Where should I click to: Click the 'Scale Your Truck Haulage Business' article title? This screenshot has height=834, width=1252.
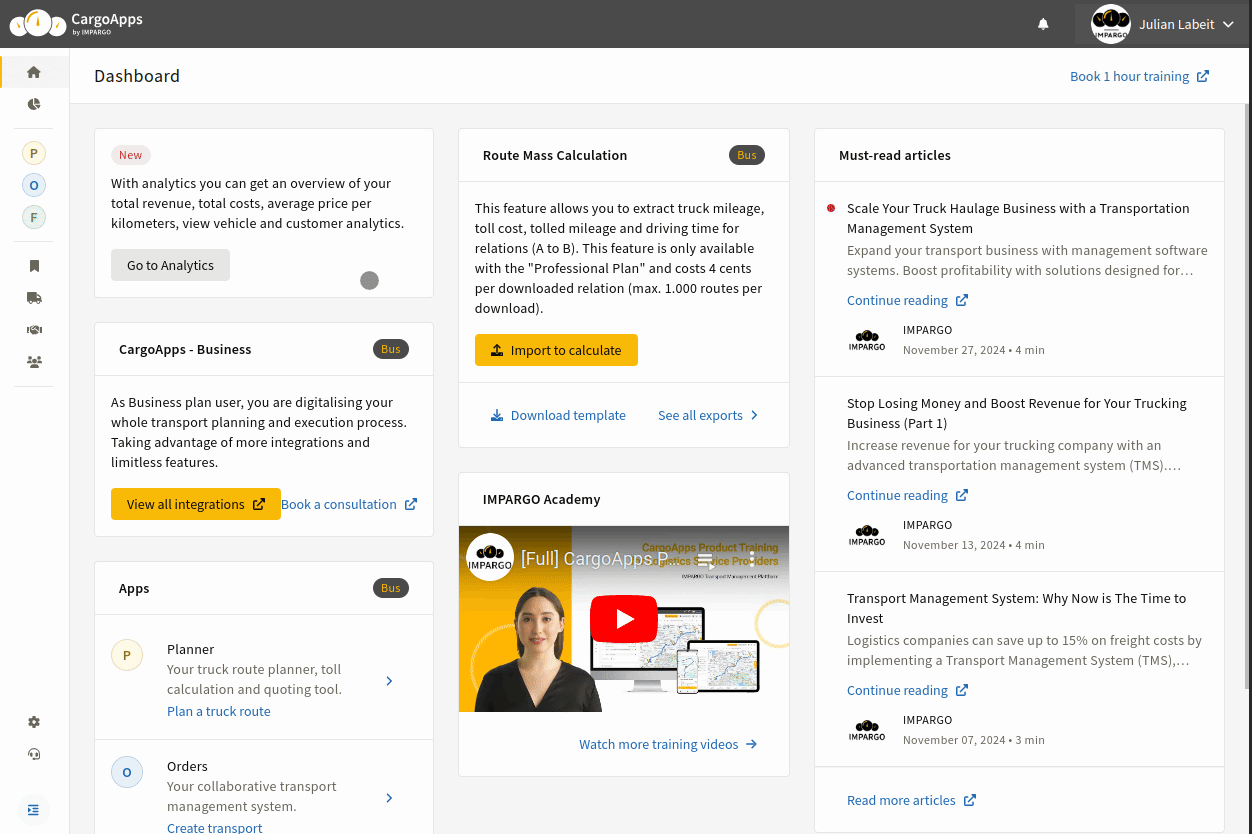1018,218
